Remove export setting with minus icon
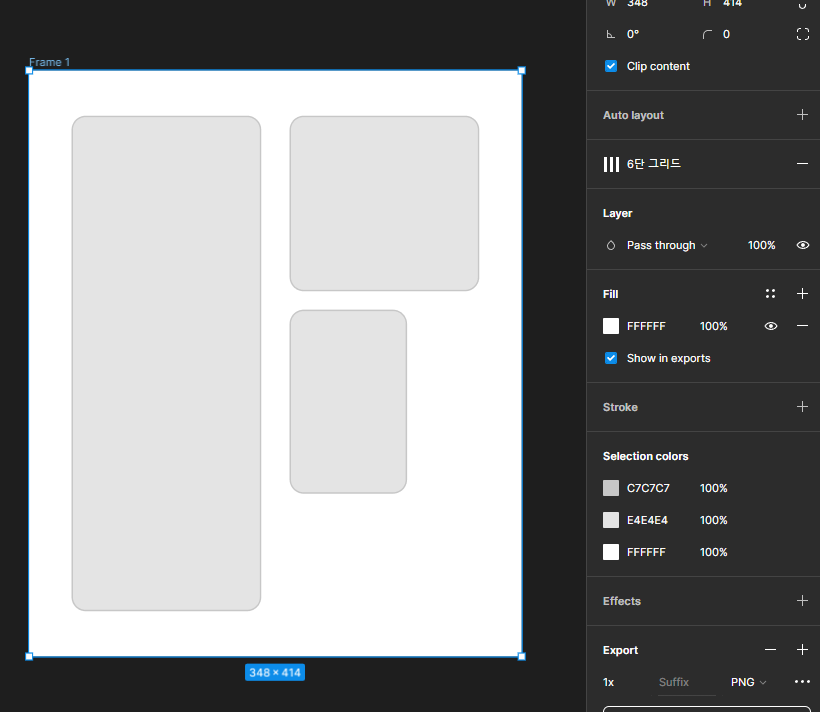Screen dimensions: 820x712 (x=770, y=650)
